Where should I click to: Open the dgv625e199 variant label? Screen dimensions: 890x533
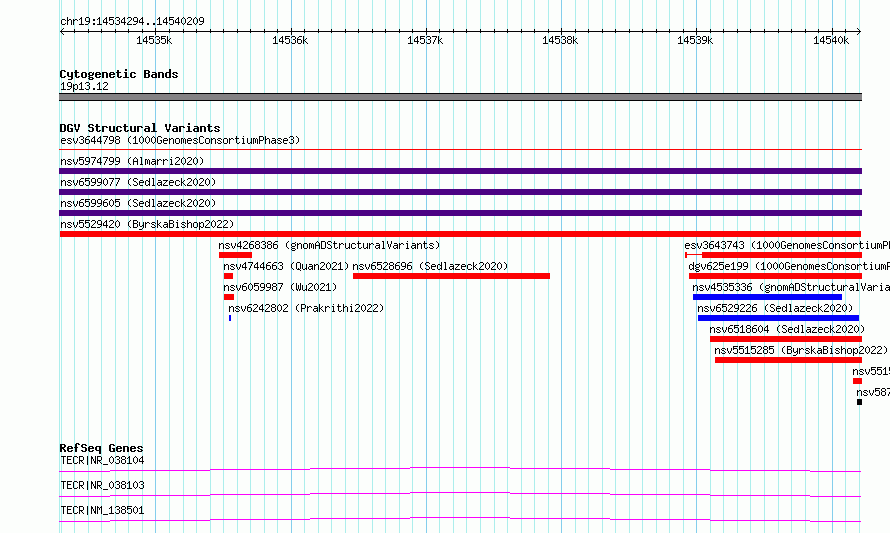[789, 266]
